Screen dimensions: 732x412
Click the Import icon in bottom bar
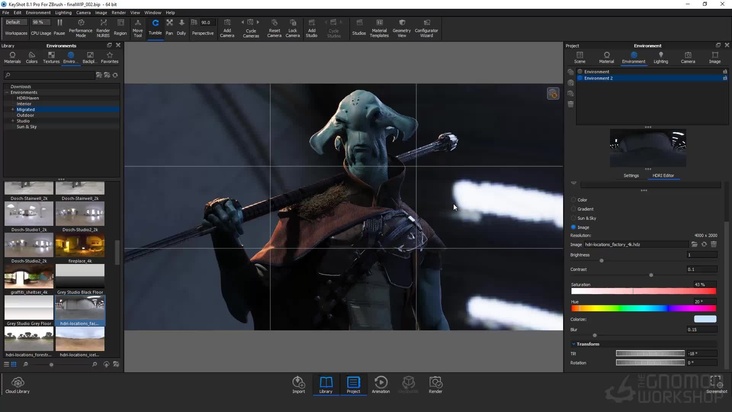coord(298,384)
